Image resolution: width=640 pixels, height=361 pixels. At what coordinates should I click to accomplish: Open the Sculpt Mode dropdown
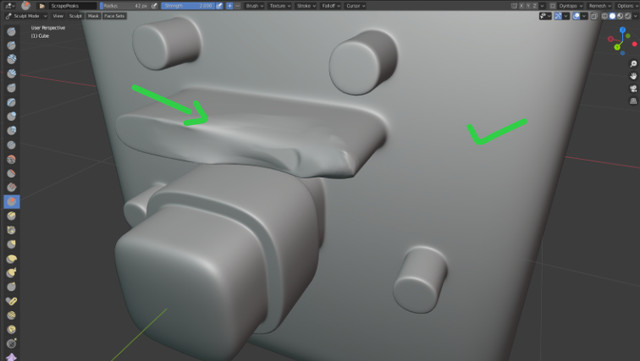pyautogui.click(x=26, y=16)
